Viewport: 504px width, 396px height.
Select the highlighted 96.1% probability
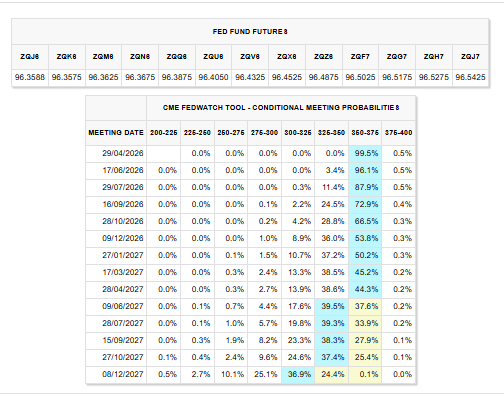365,170
